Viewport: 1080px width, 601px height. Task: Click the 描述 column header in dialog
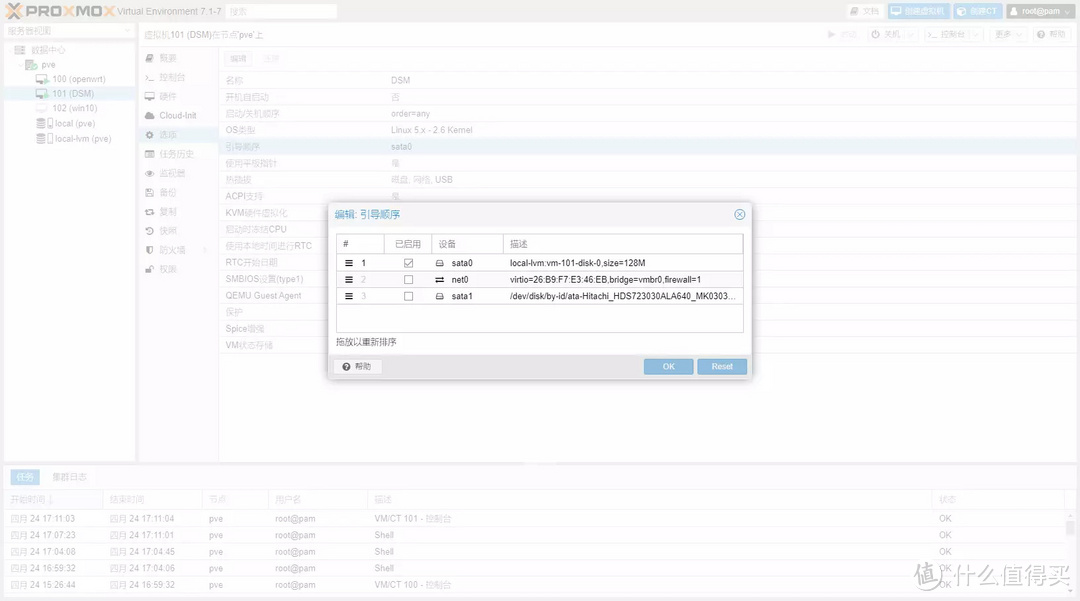tap(623, 244)
